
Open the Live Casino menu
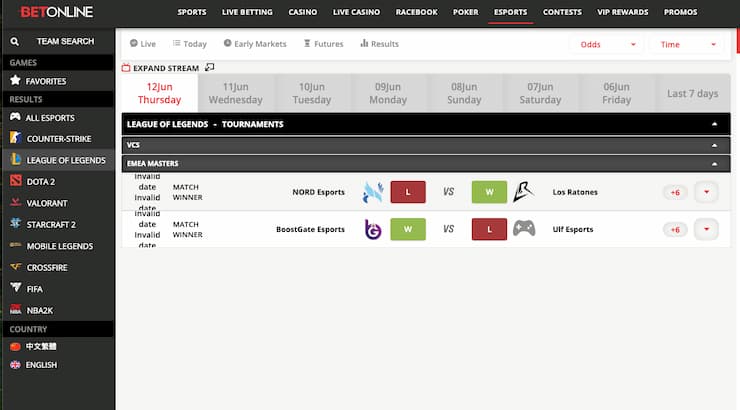pyautogui.click(x=356, y=12)
